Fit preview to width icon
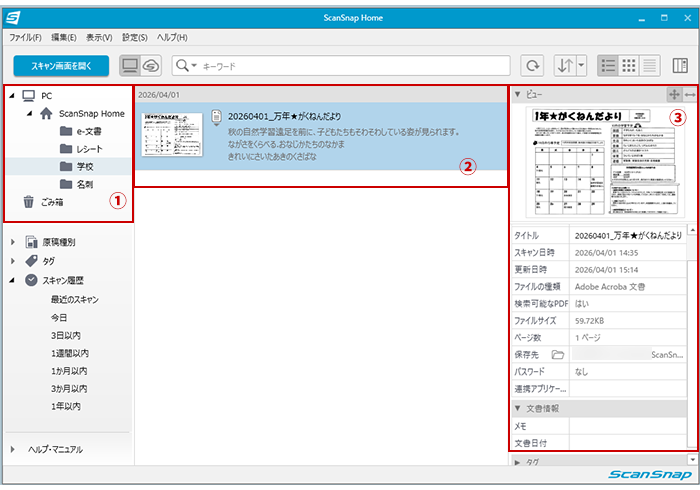Image resolution: width=700 pixels, height=490 pixels. point(690,95)
